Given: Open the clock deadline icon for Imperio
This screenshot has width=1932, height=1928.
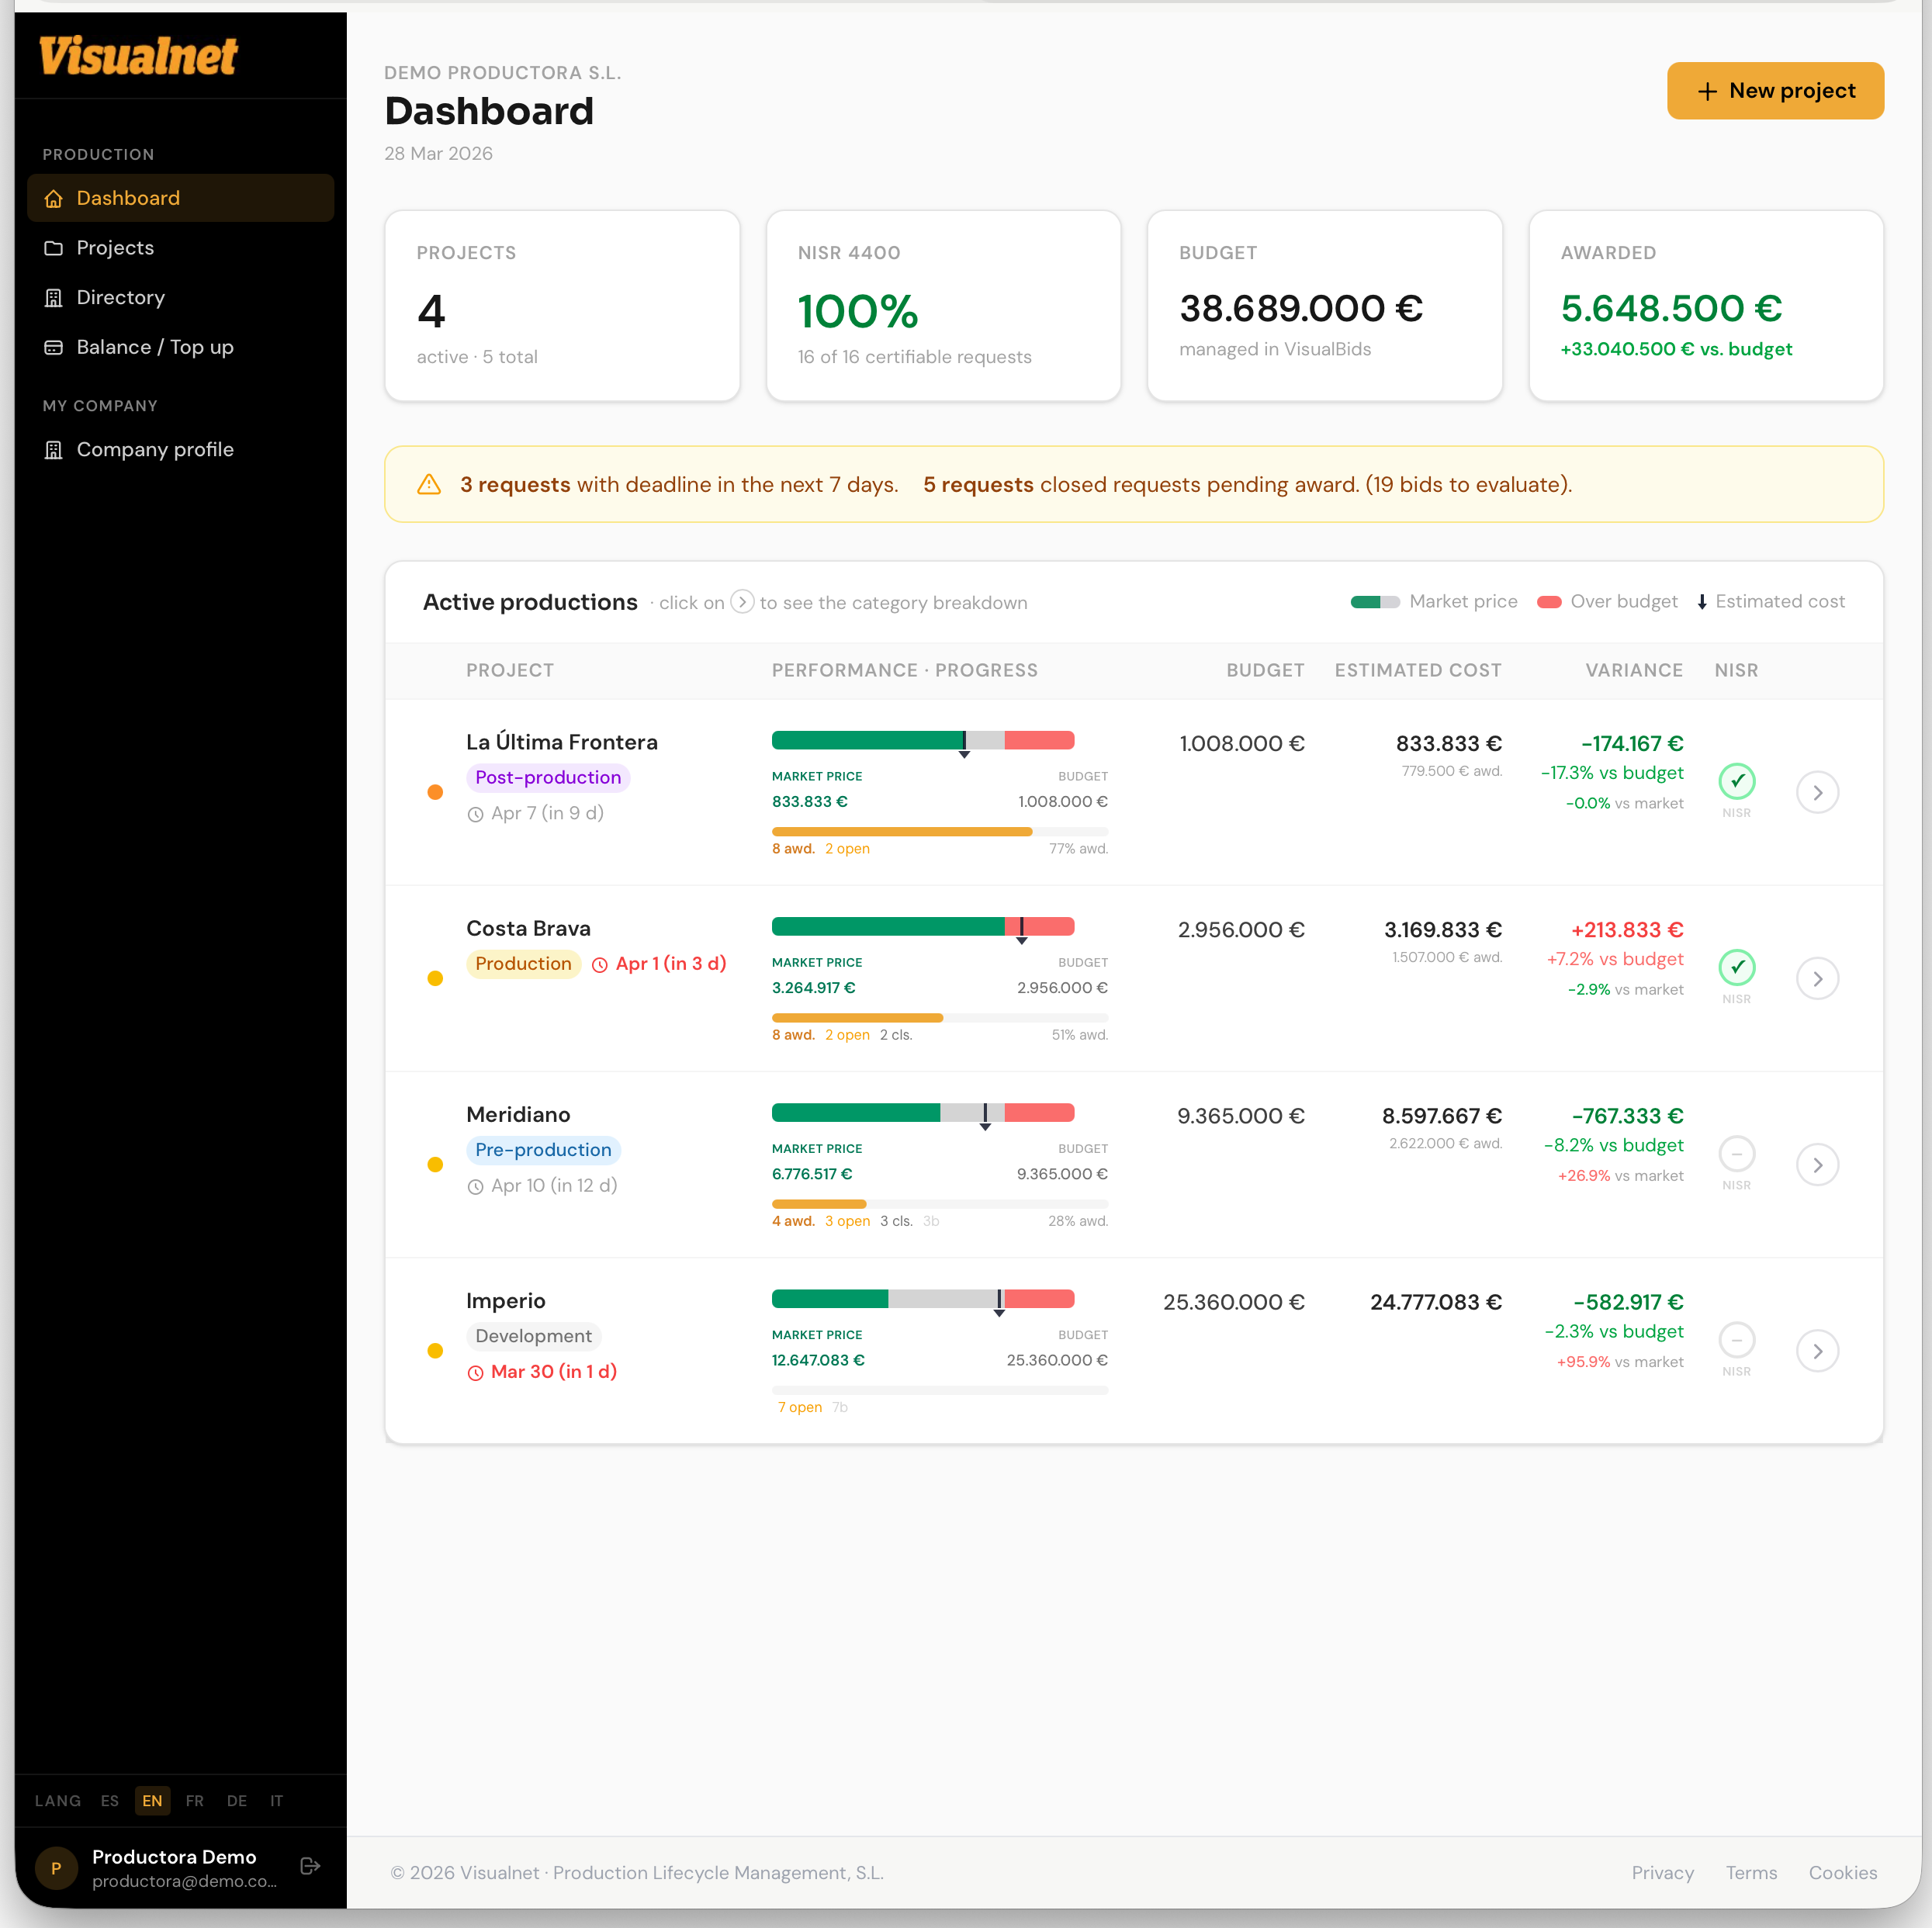Looking at the screenshot, I should pyautogui.click(x=477, y=1373).
